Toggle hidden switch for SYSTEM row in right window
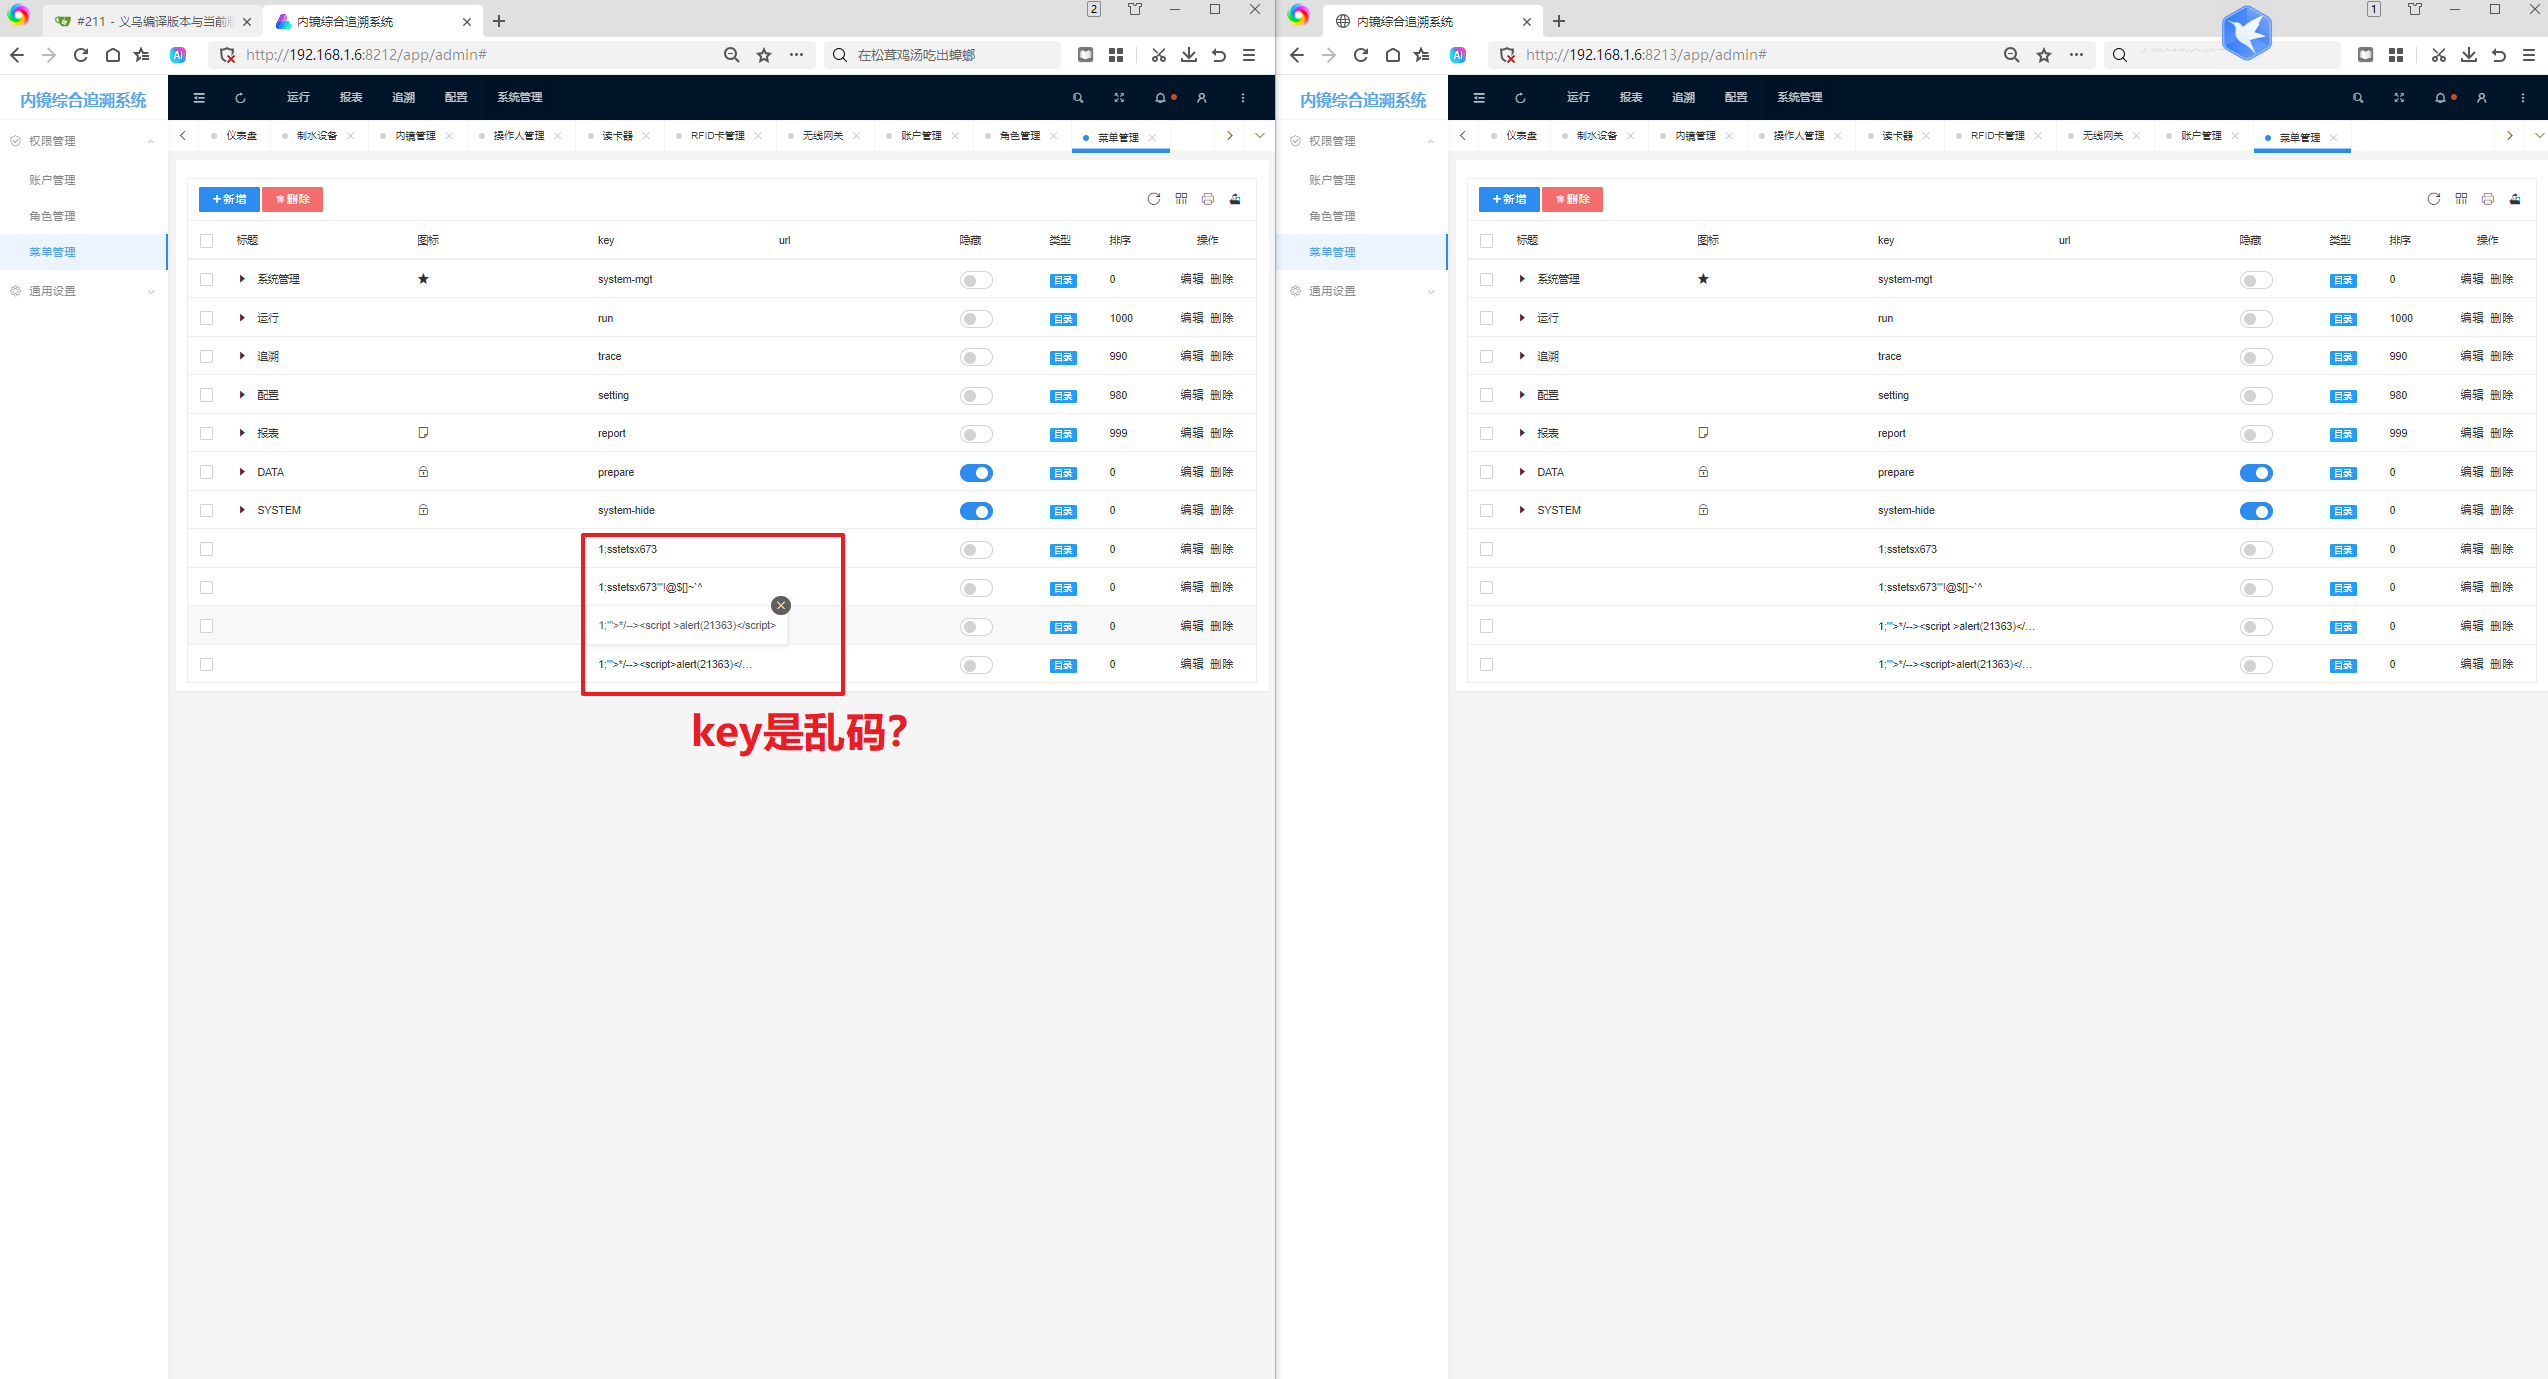 click(2256, 511)
